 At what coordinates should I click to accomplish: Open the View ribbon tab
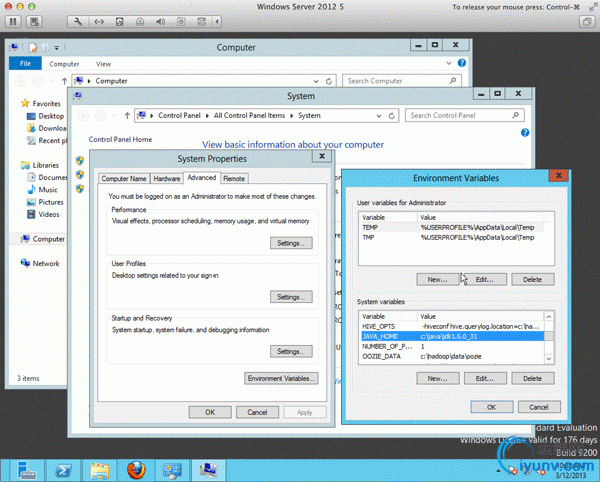click(x=103, y=64)
